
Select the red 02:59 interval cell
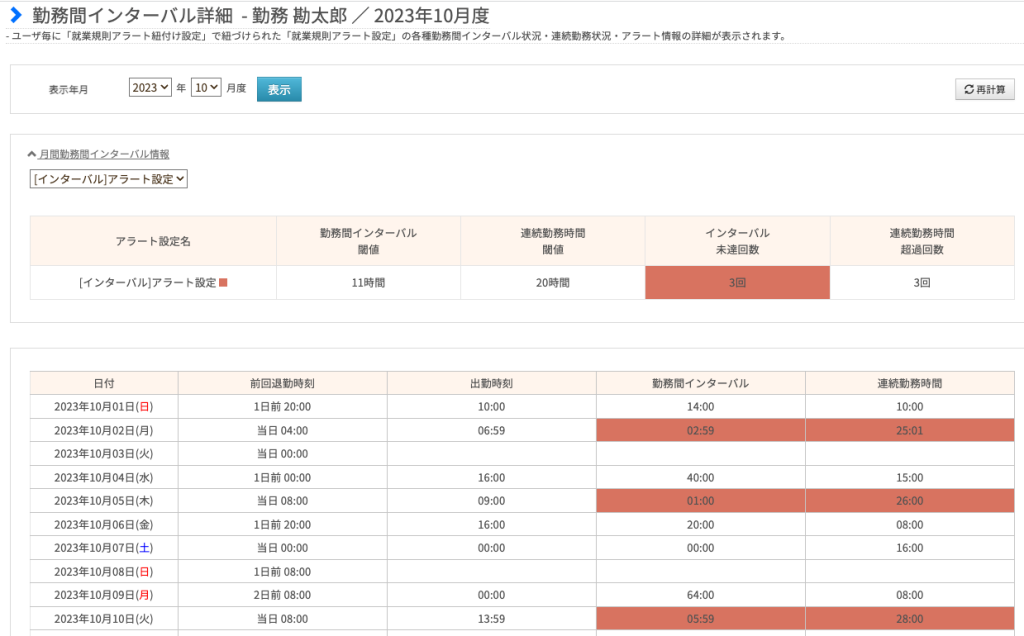(x=700, y=430)
